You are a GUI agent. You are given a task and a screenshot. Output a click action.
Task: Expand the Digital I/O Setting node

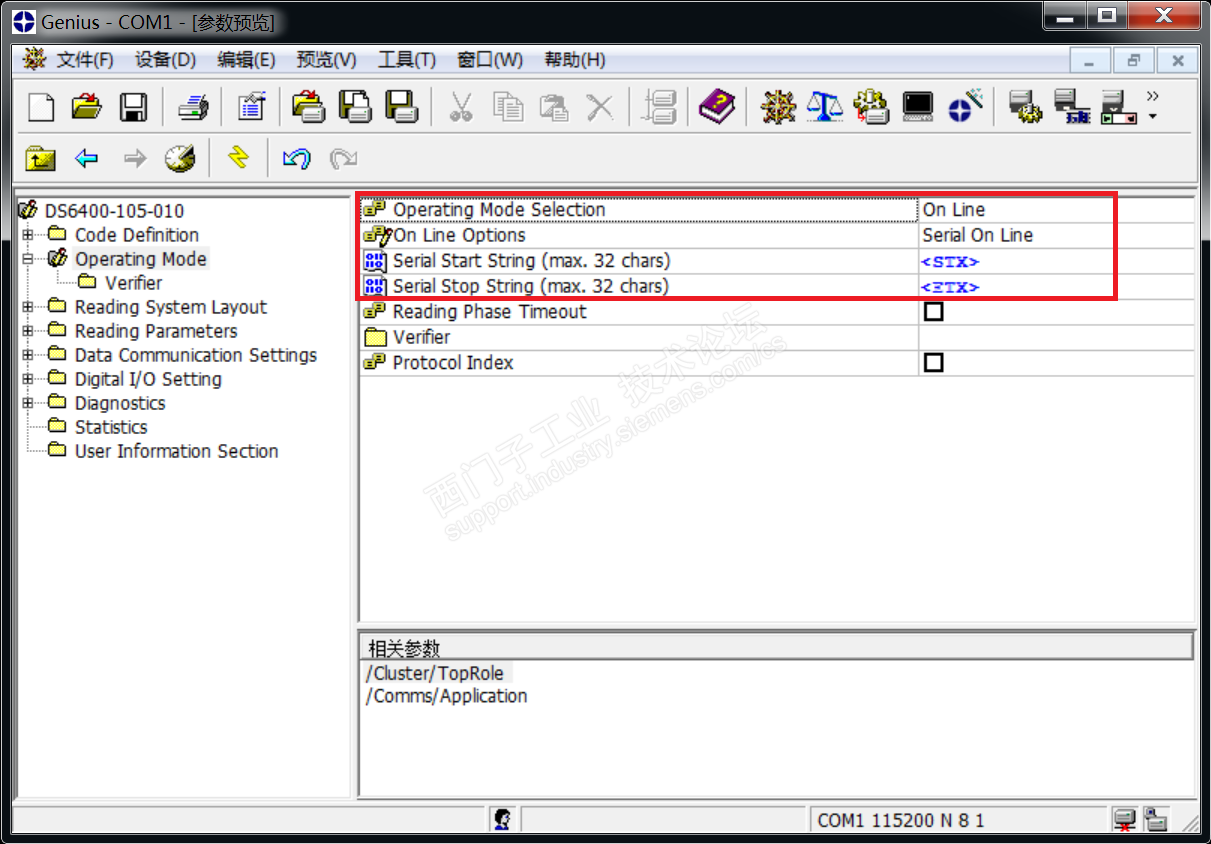click(28, 379)
